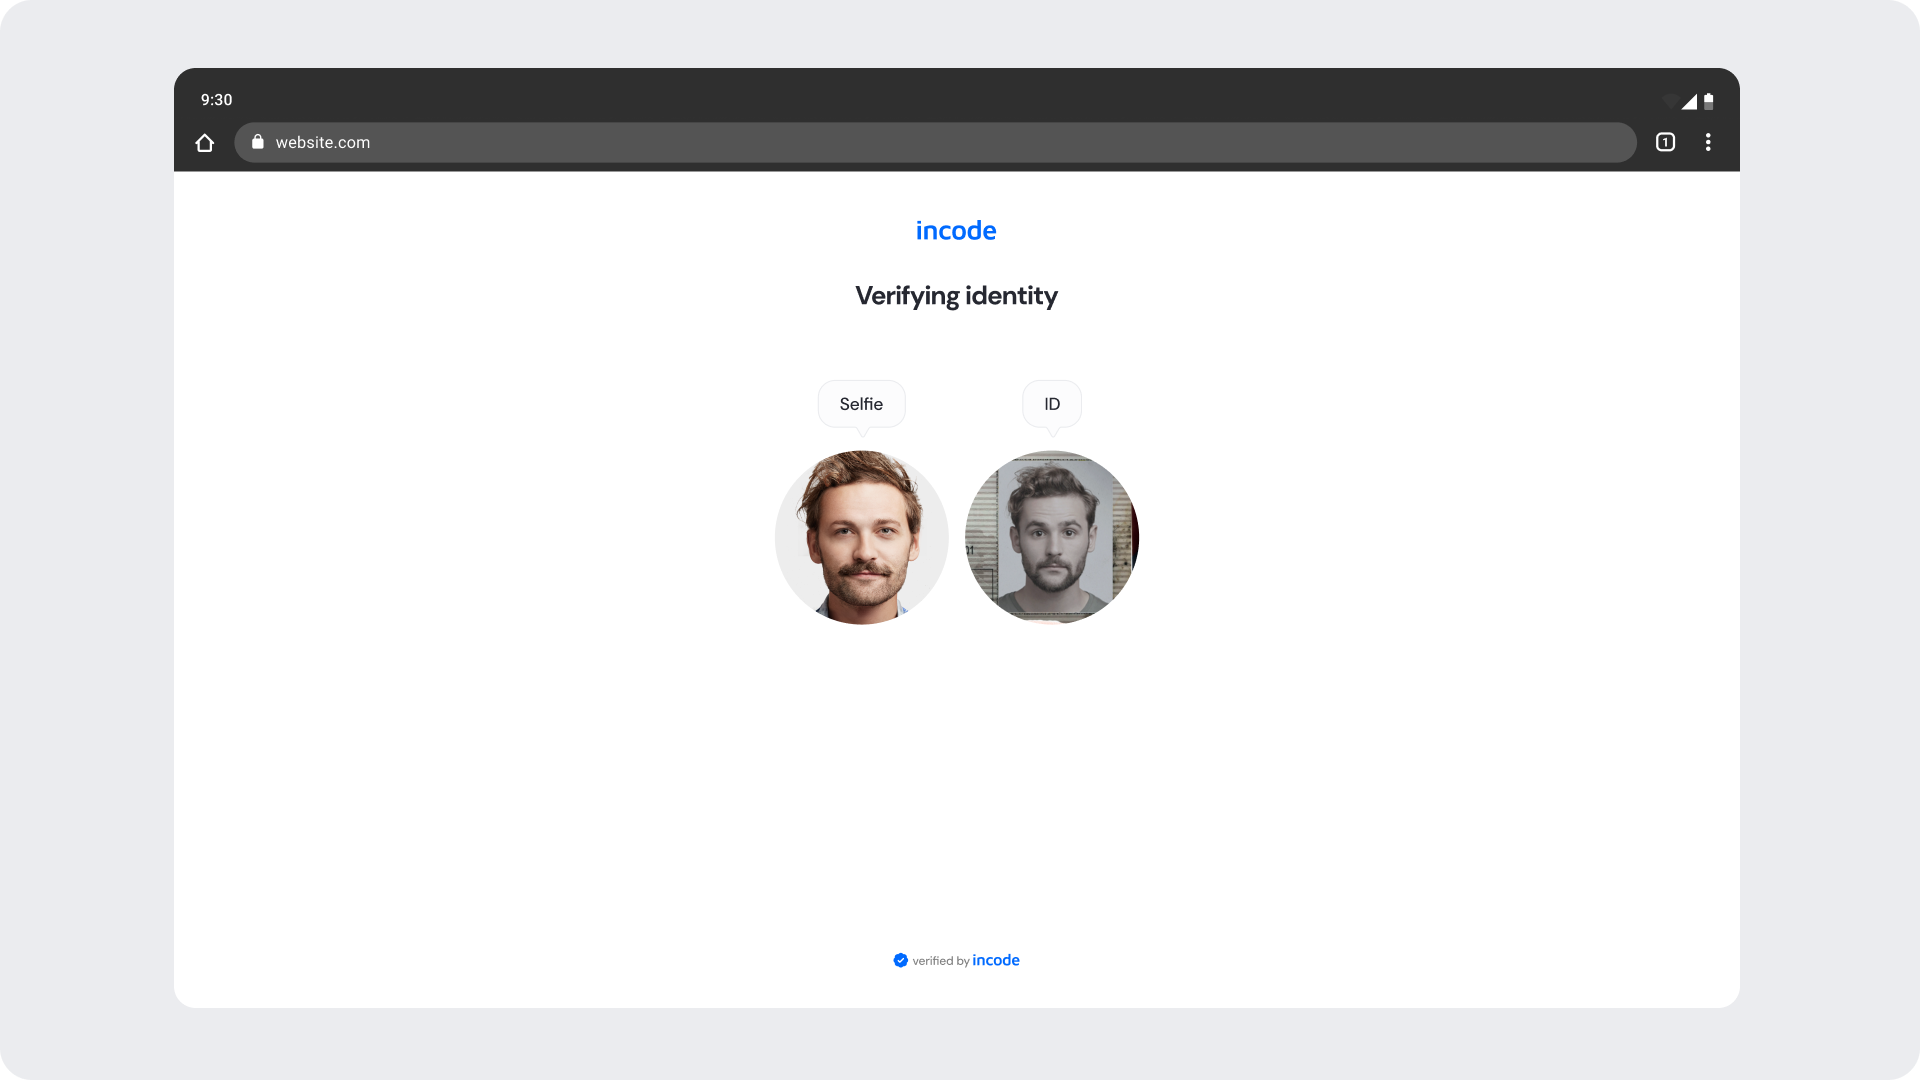Select the Selfie face photo
1920x1080 pixels.
pyautogui.click(x=861, y=537)
